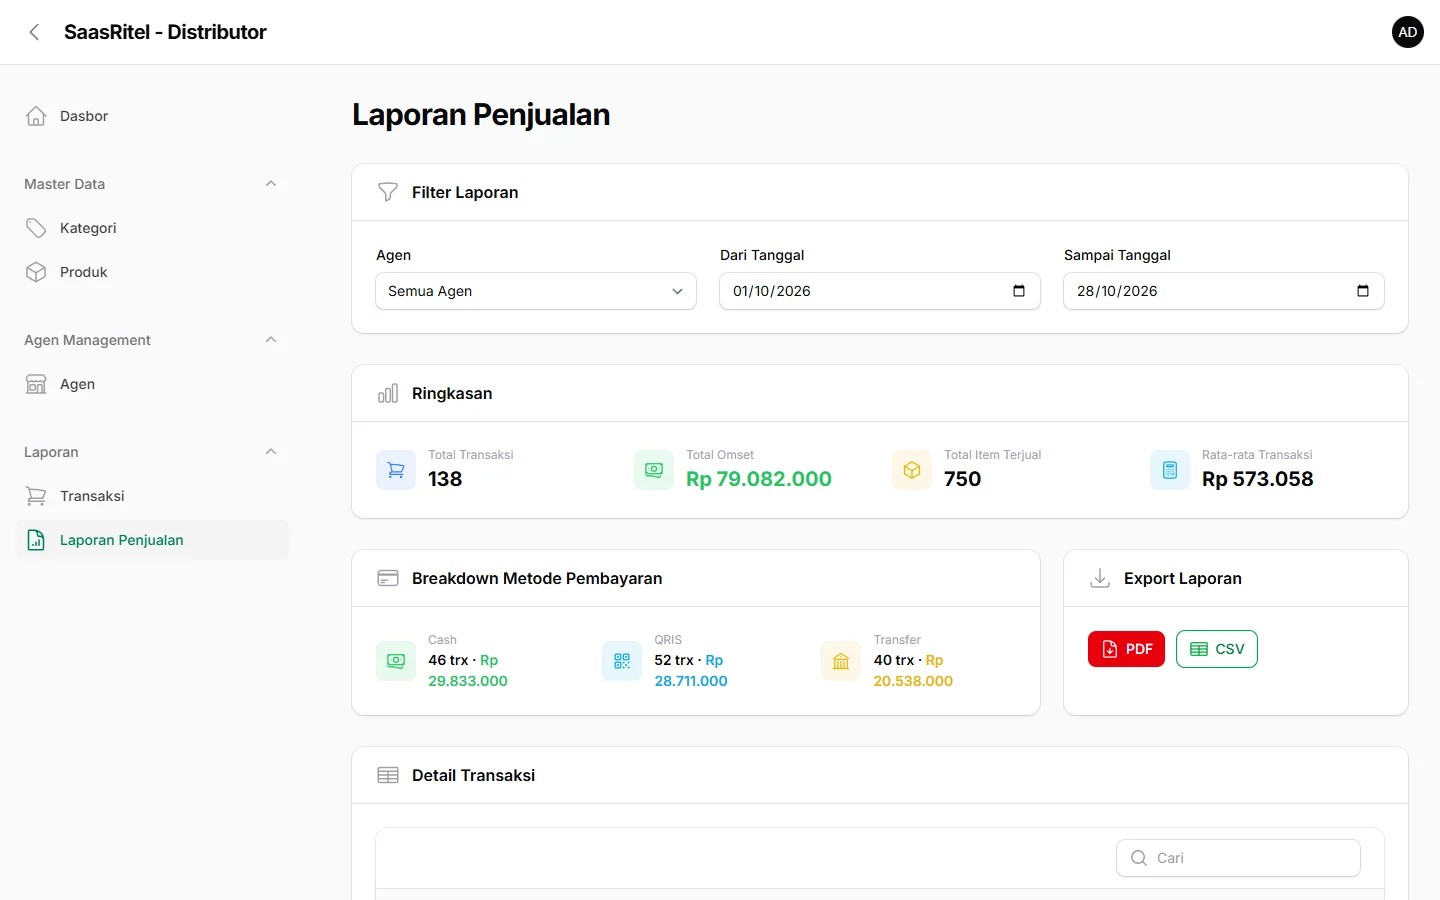Click the 20.538.000 transfer amount

913,681
